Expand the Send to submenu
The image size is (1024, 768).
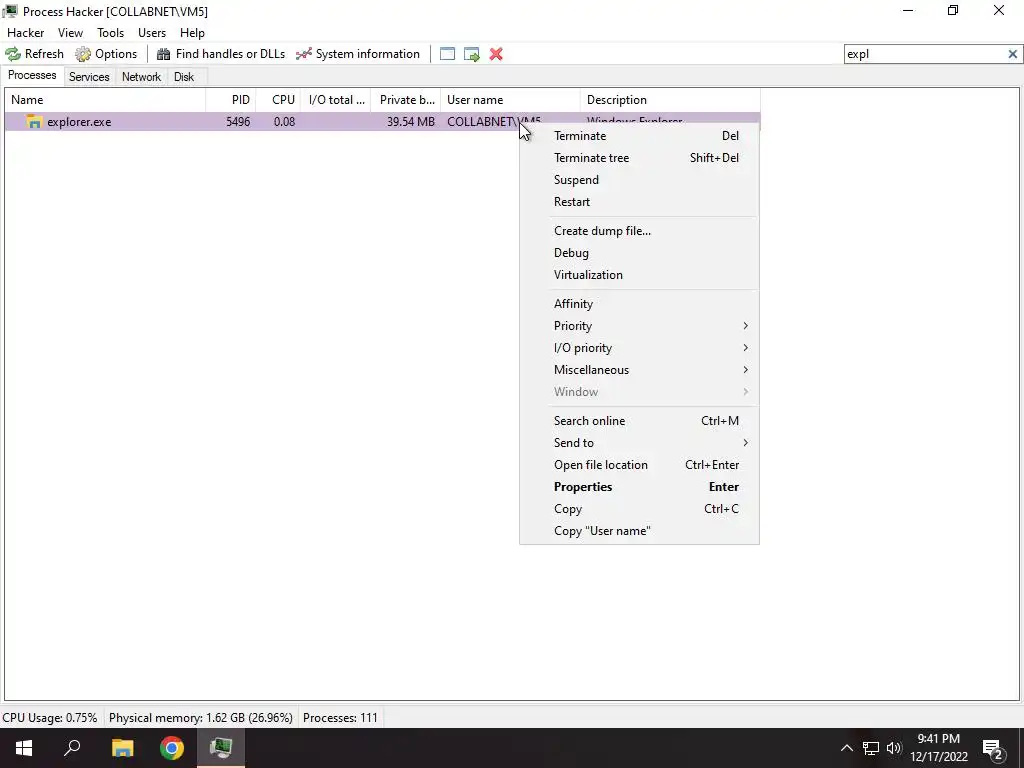[x=639, y=443]
